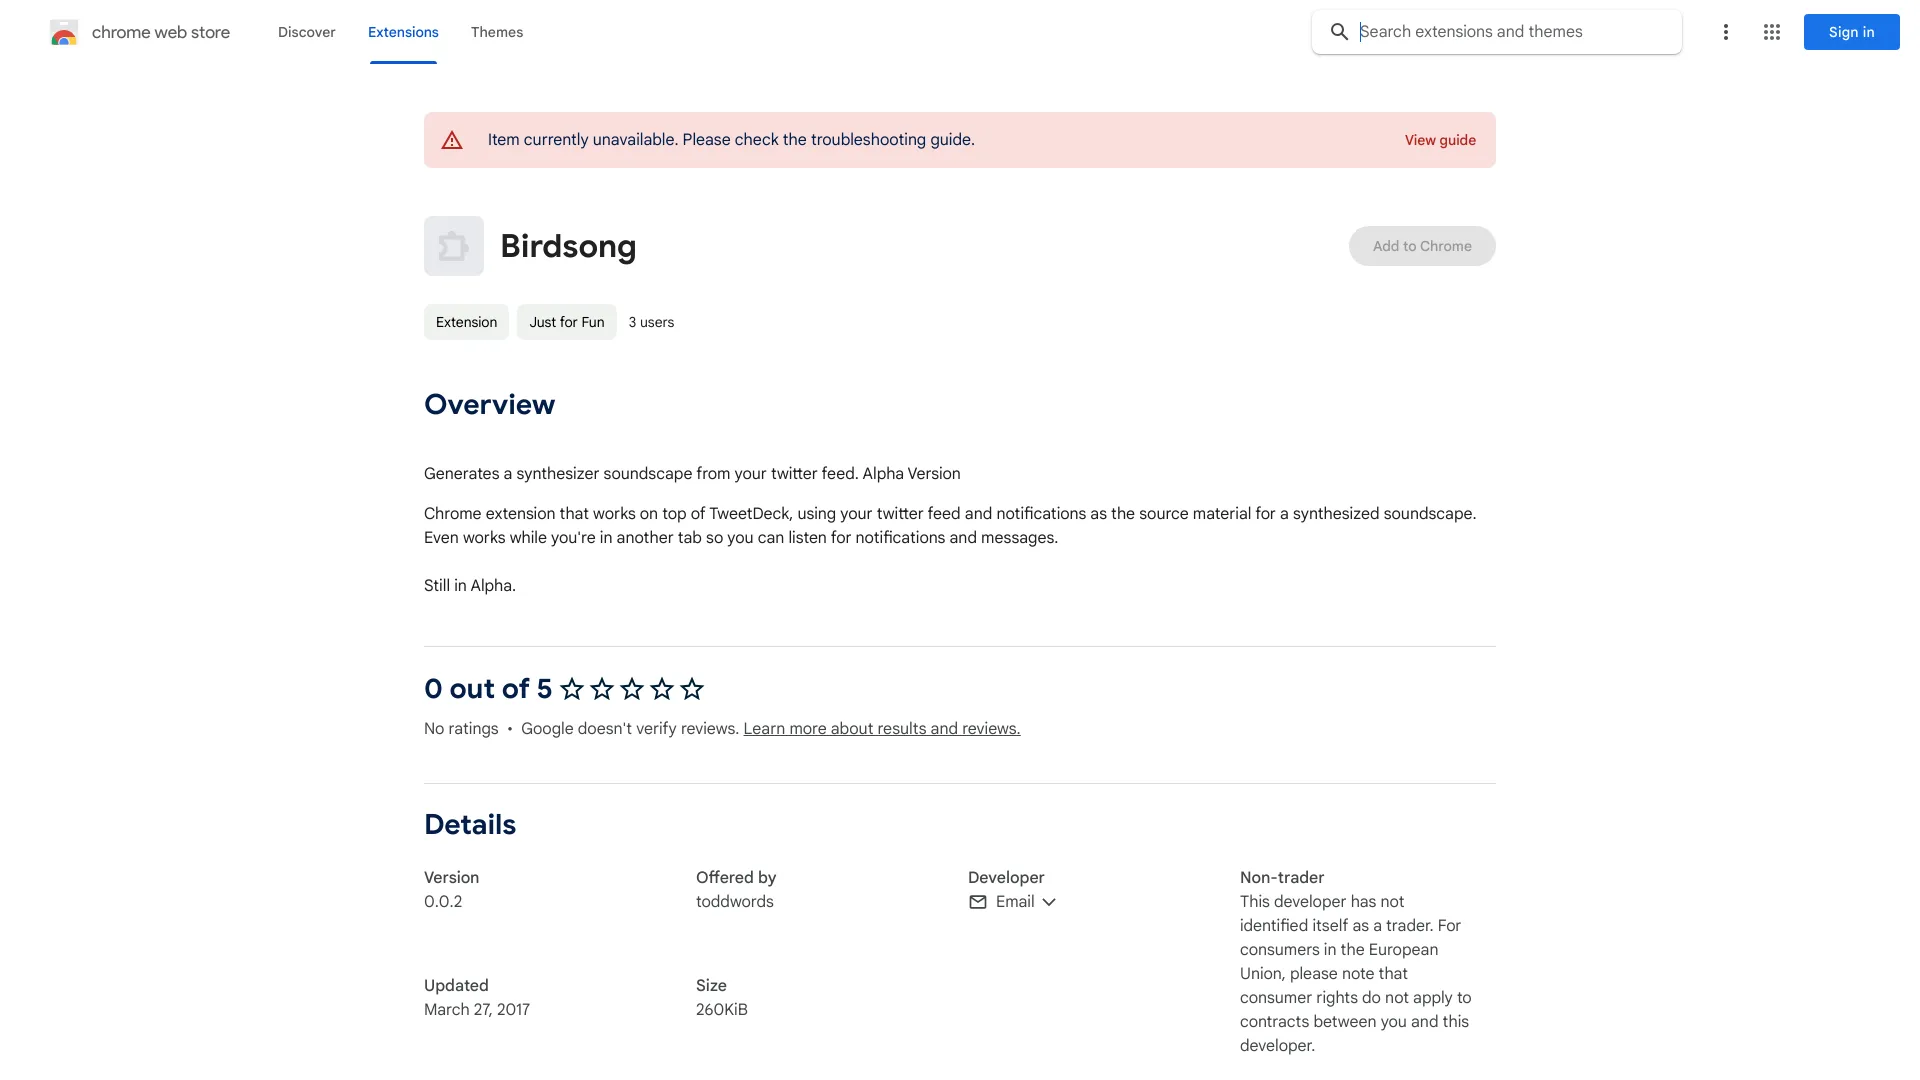Image resolution: width=1920 pixels, height=1080 pixels.
Task: Switch to the Discover tab
Action: [x=306, y=32]
